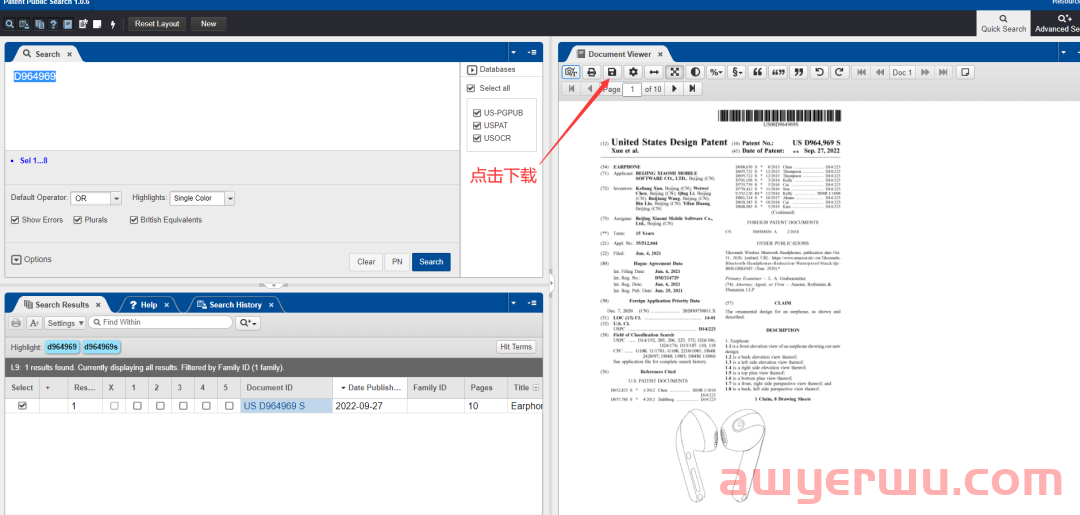Jump to last page of document
Screen dimensions: 1080x515
pyautogui.click(x=692, y=89)
